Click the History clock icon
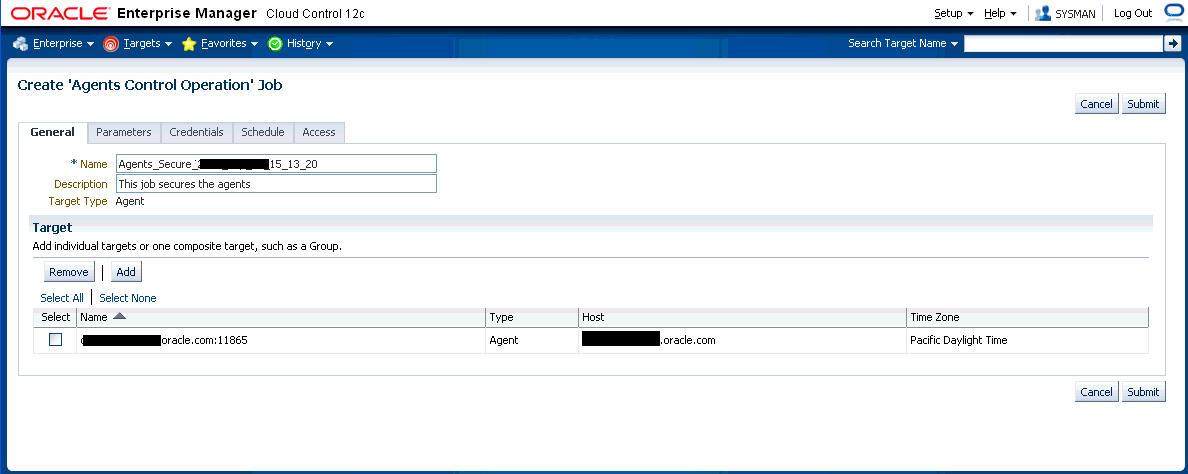 [275, 44]
